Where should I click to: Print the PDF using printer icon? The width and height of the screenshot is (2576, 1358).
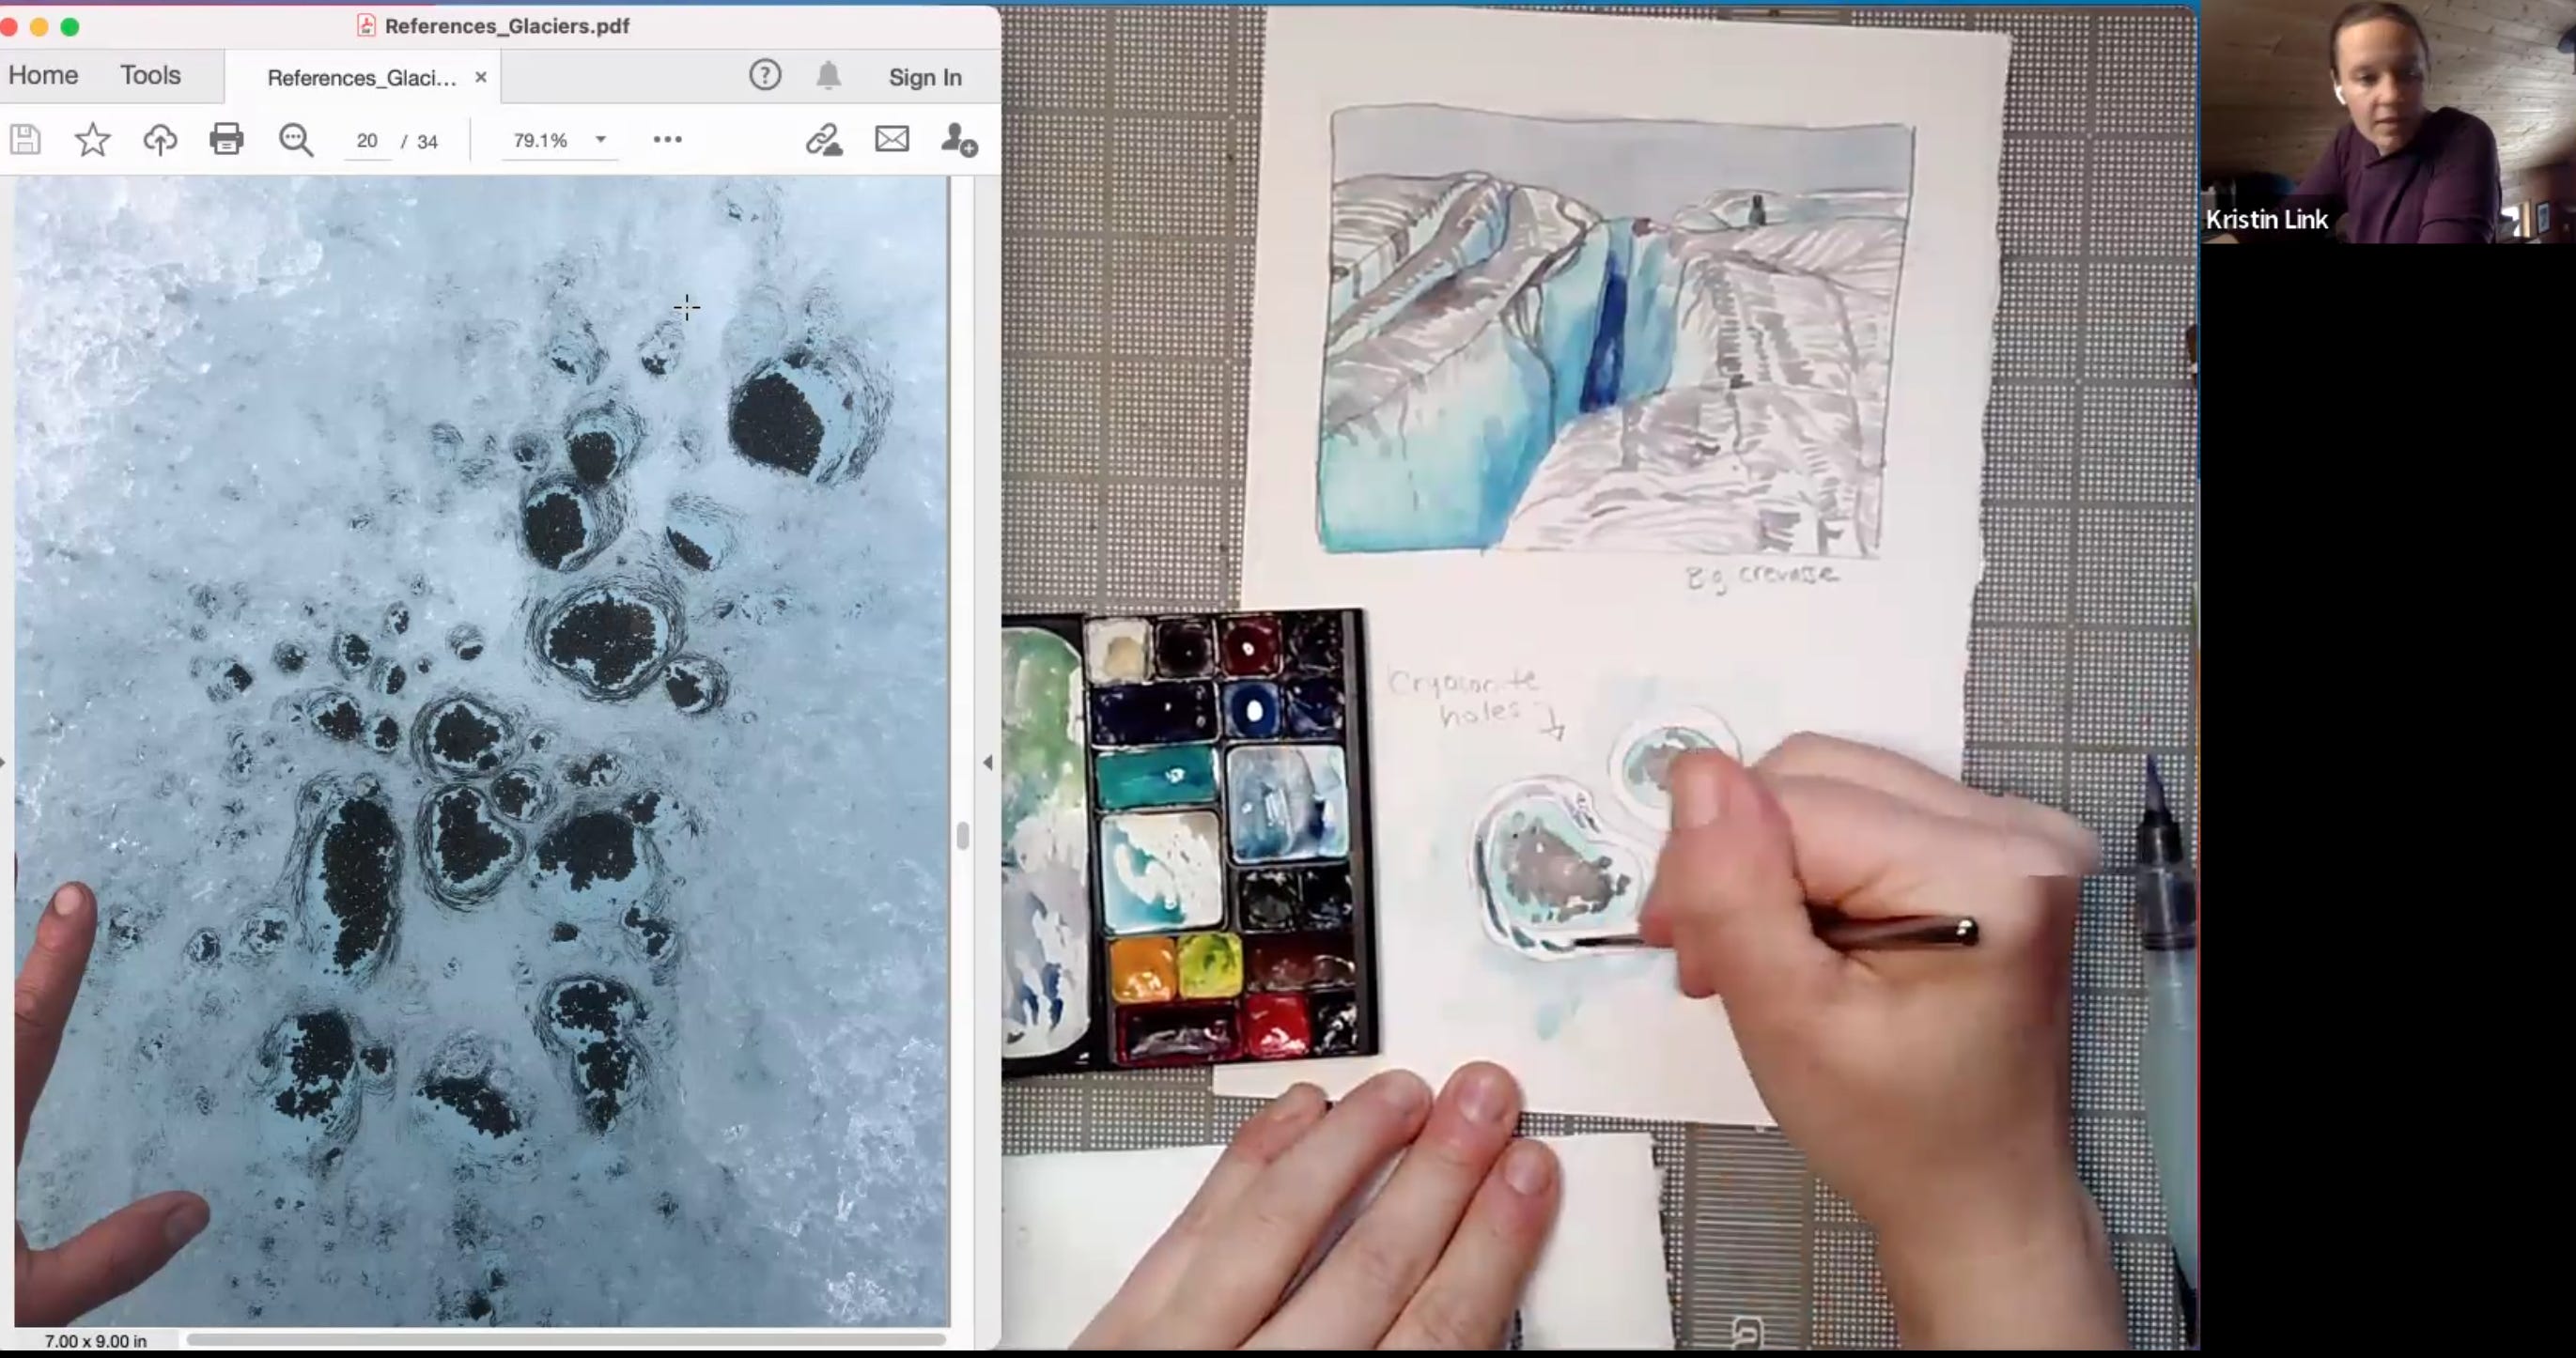(x=227, y=139)
